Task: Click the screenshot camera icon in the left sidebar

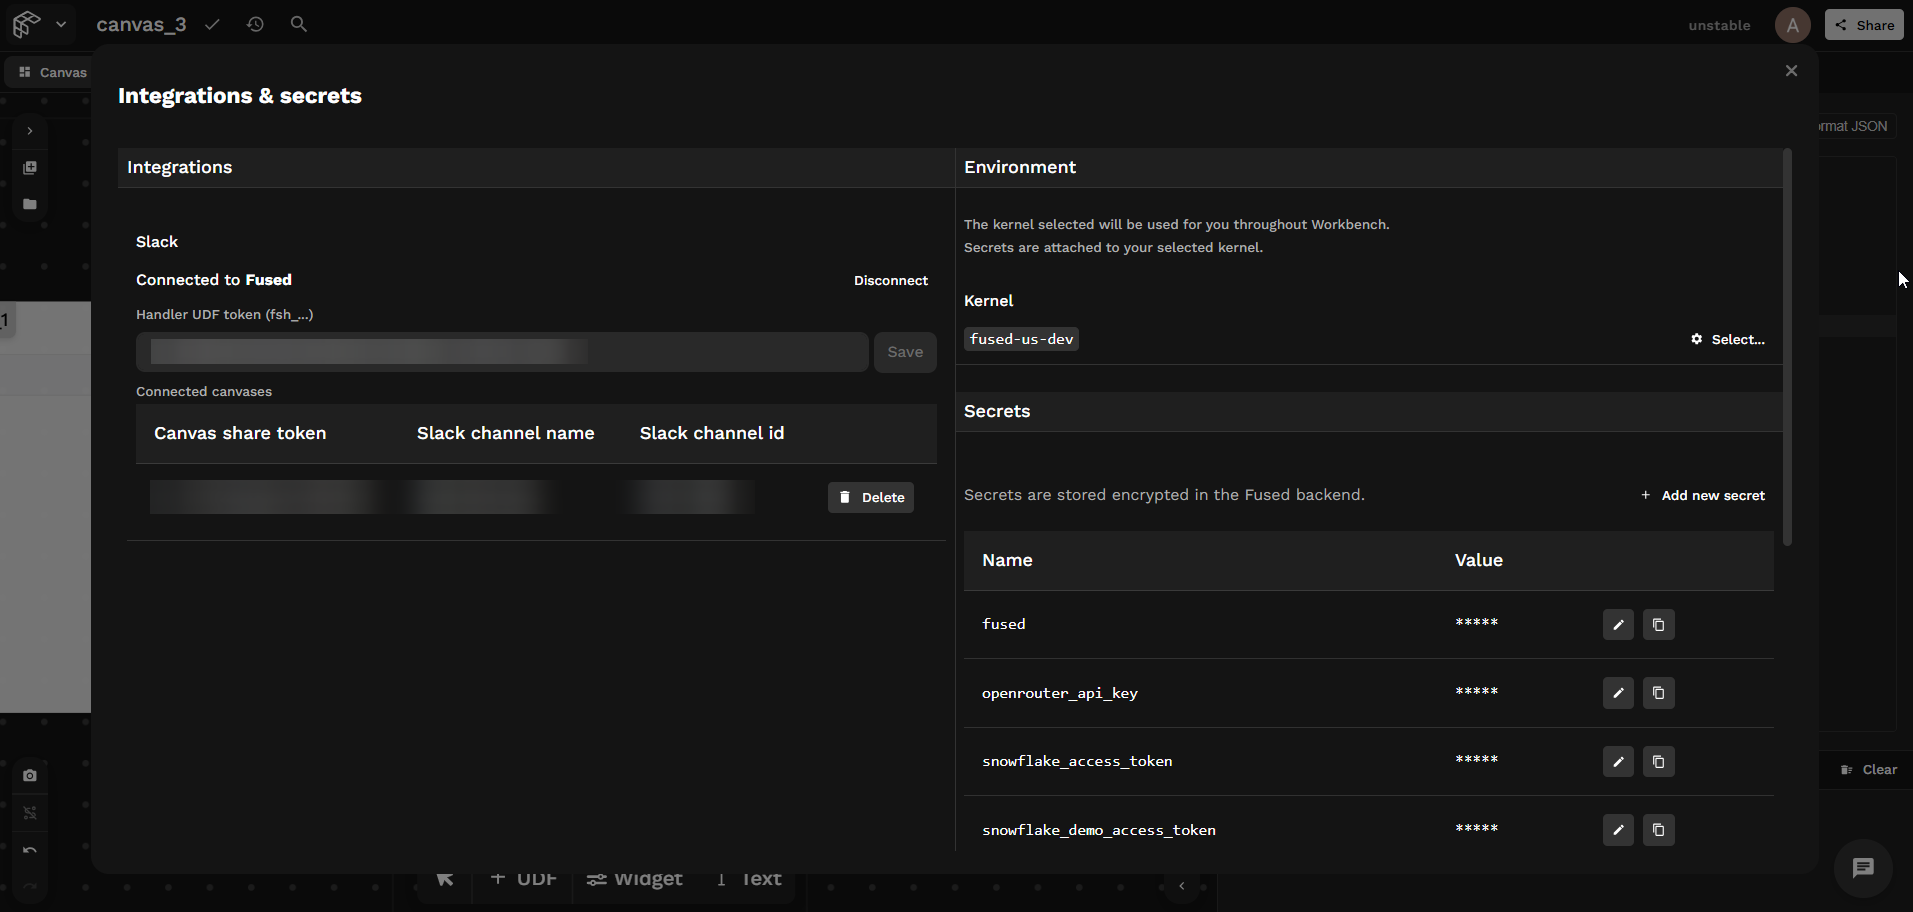Action: (x=29, y=775)
